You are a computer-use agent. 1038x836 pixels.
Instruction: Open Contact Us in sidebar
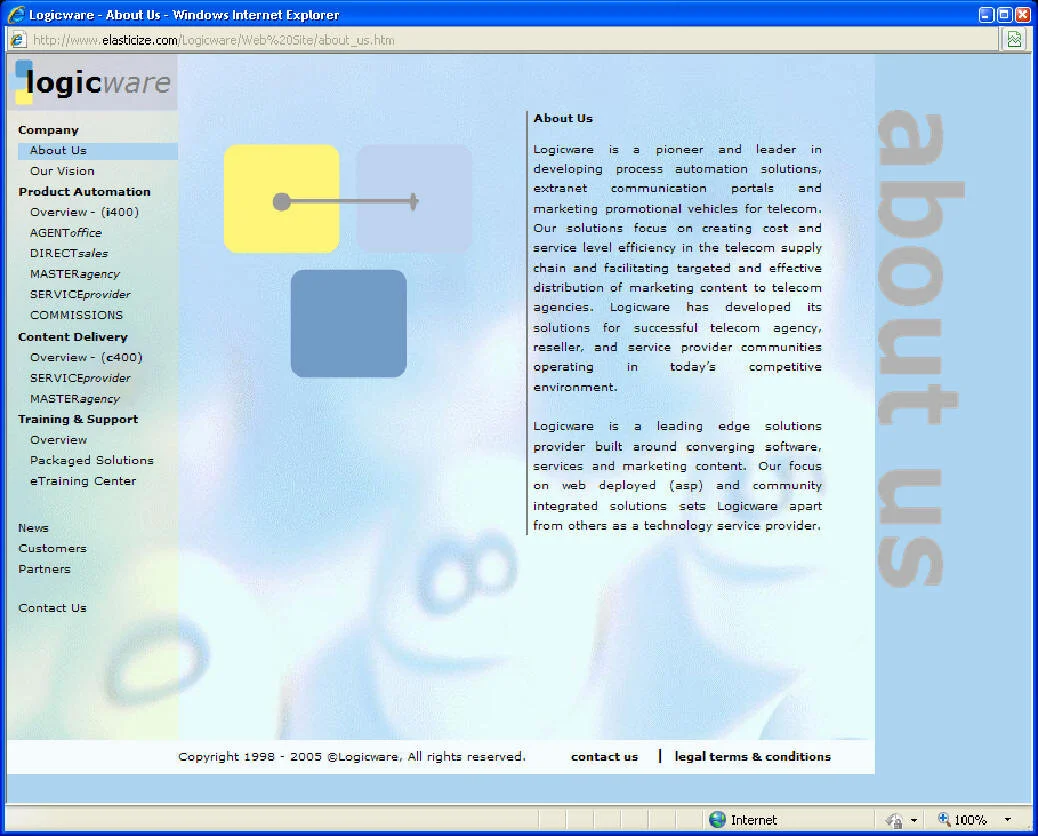52,608
